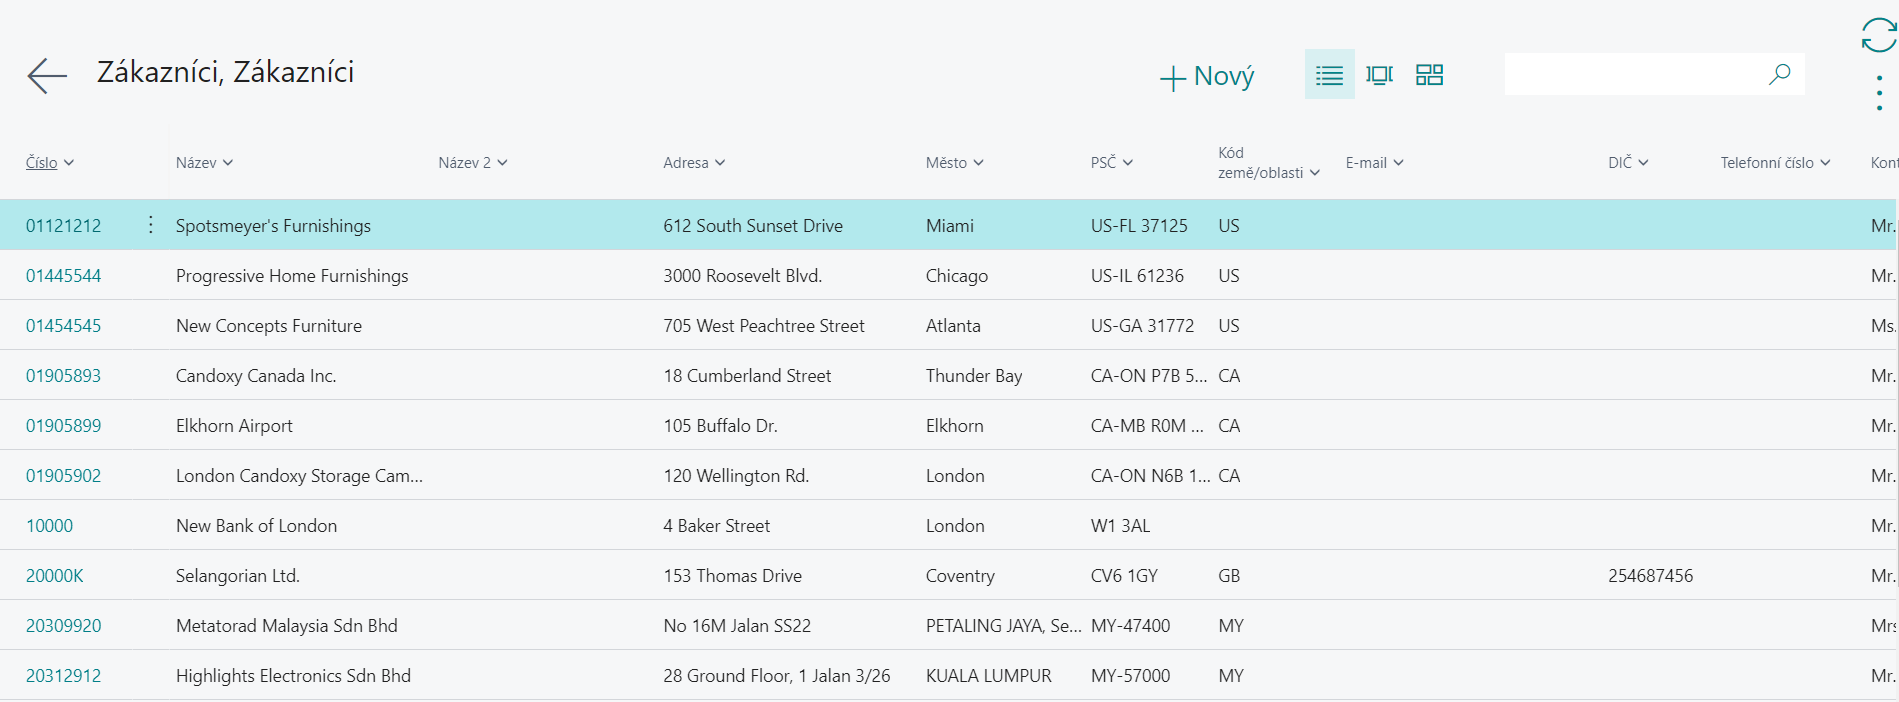Go back using the left arrow

click(x=47, y=75)
